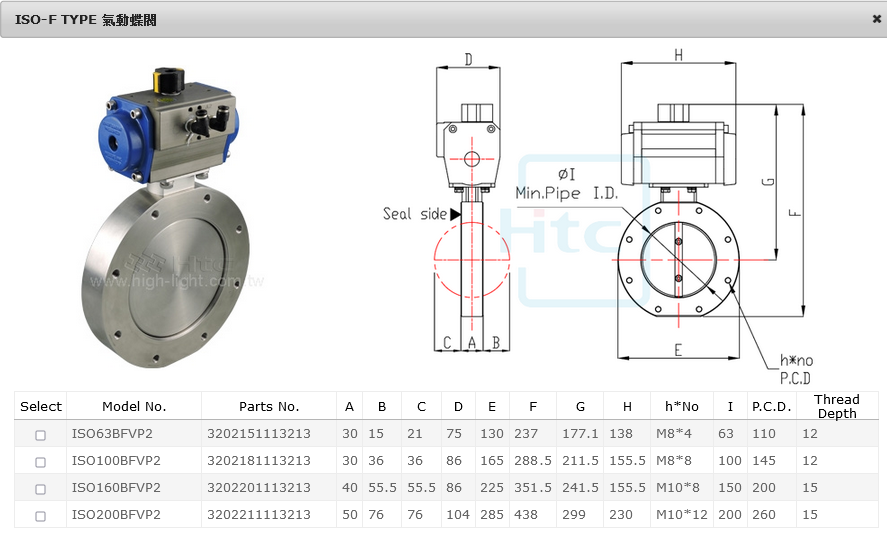Image resolution: width=887 pixels, height=537 pixels.
Task: Click the h*No column header
Action: point(681,406)
